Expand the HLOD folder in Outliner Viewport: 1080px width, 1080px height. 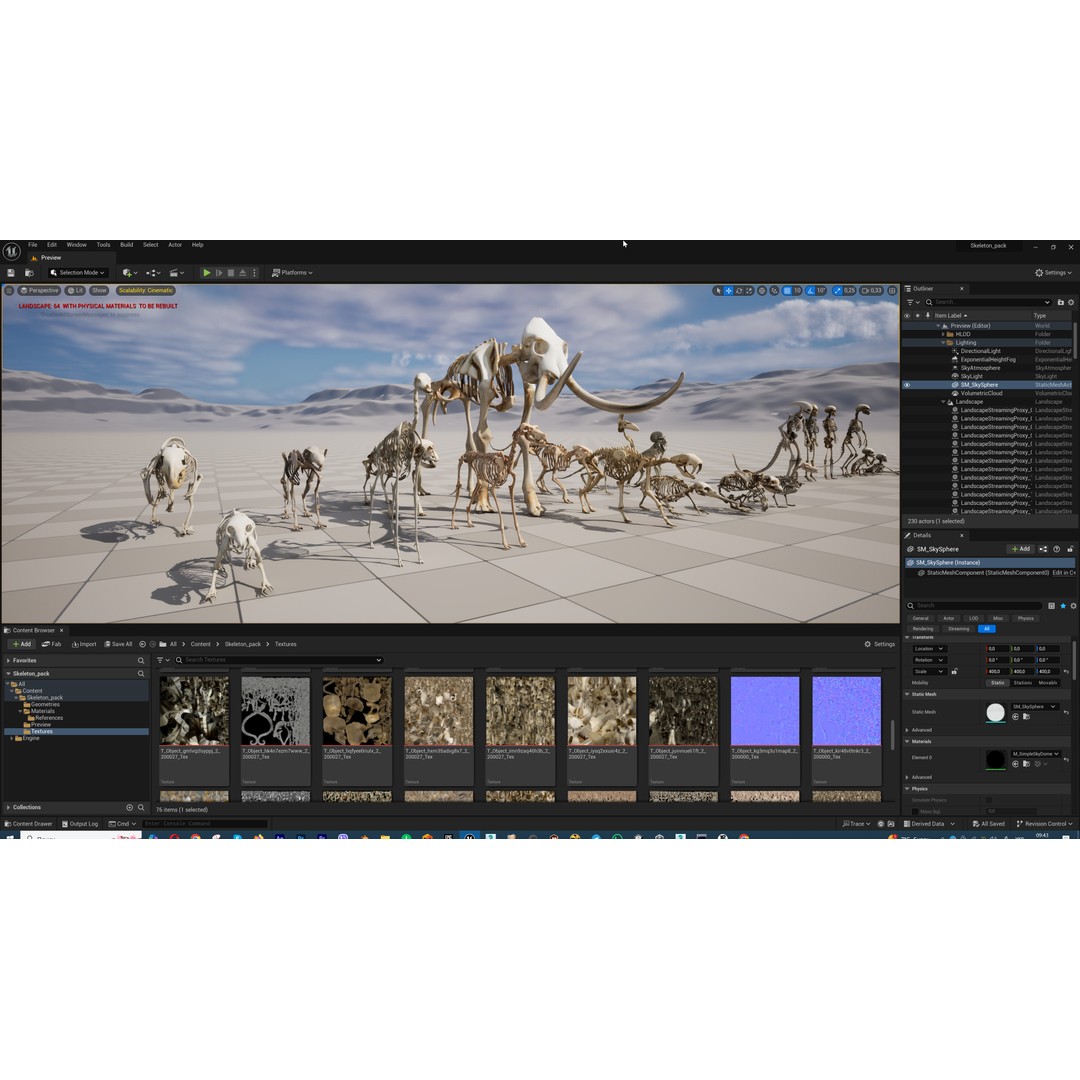(x=944, y=334)
